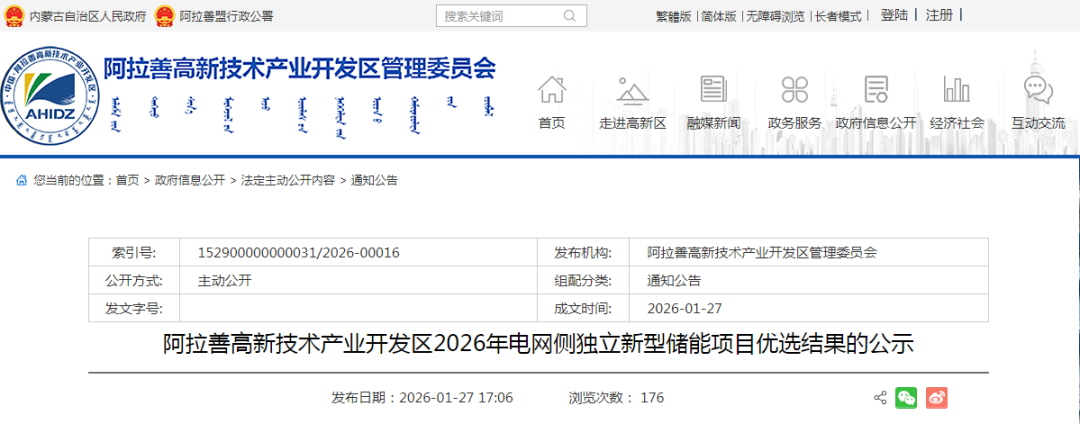Click the 首页 house icon
The image size is (1080, 424).
(x=551, y=90)
